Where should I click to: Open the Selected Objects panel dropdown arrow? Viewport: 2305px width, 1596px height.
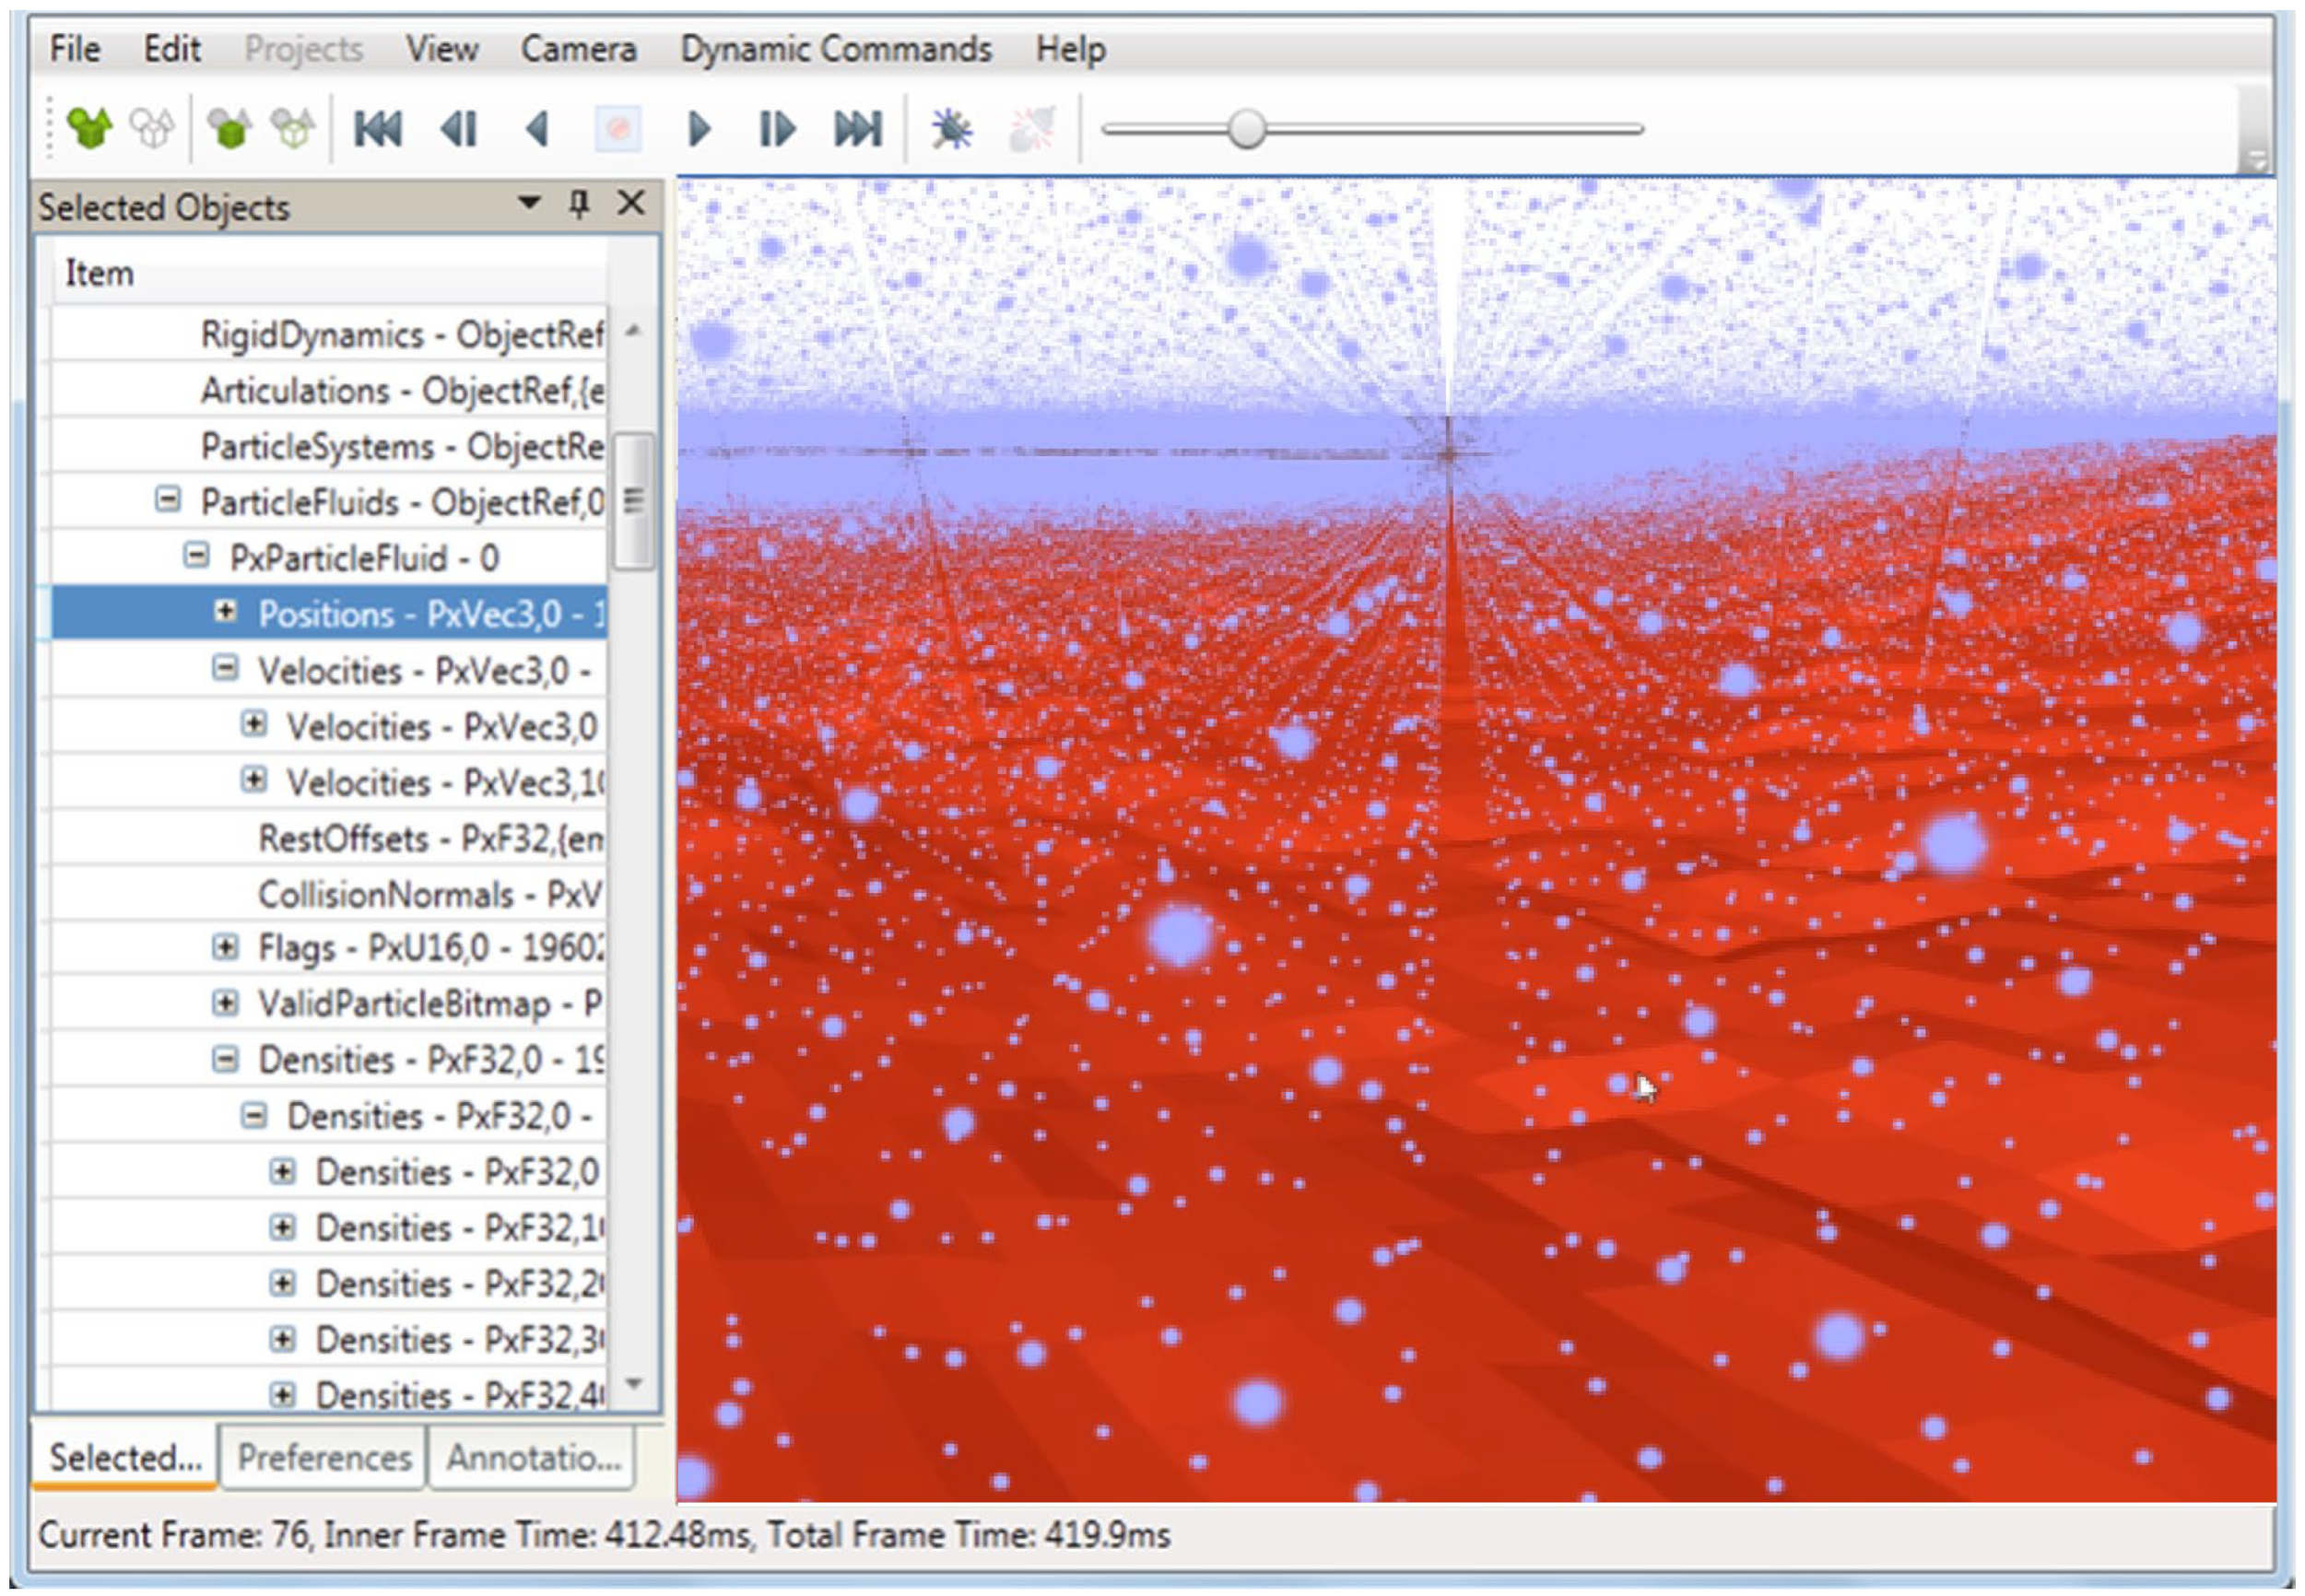click(529, 204)
